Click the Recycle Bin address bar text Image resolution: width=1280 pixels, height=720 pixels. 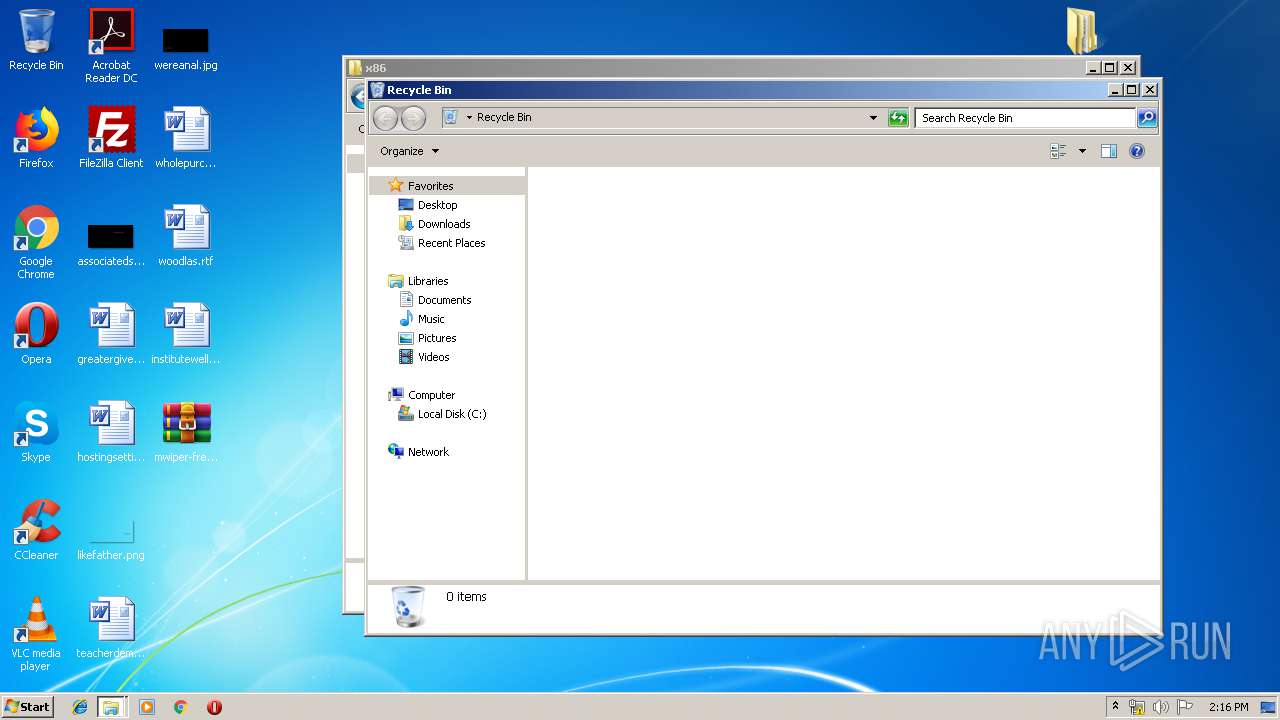coord(504,118)
